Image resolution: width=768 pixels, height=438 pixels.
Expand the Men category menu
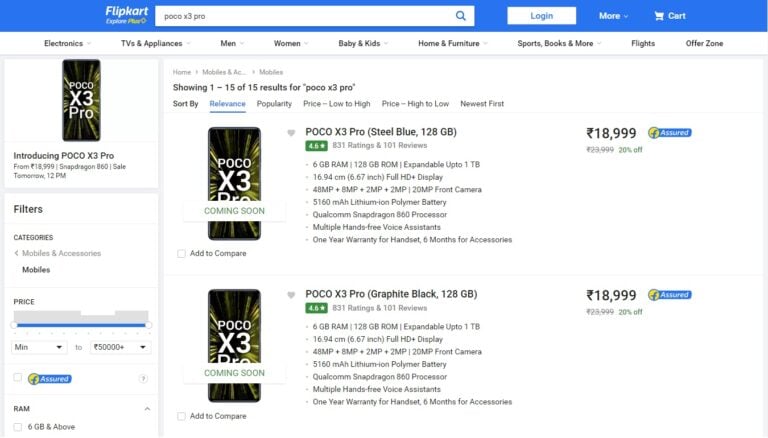[232, 43]
